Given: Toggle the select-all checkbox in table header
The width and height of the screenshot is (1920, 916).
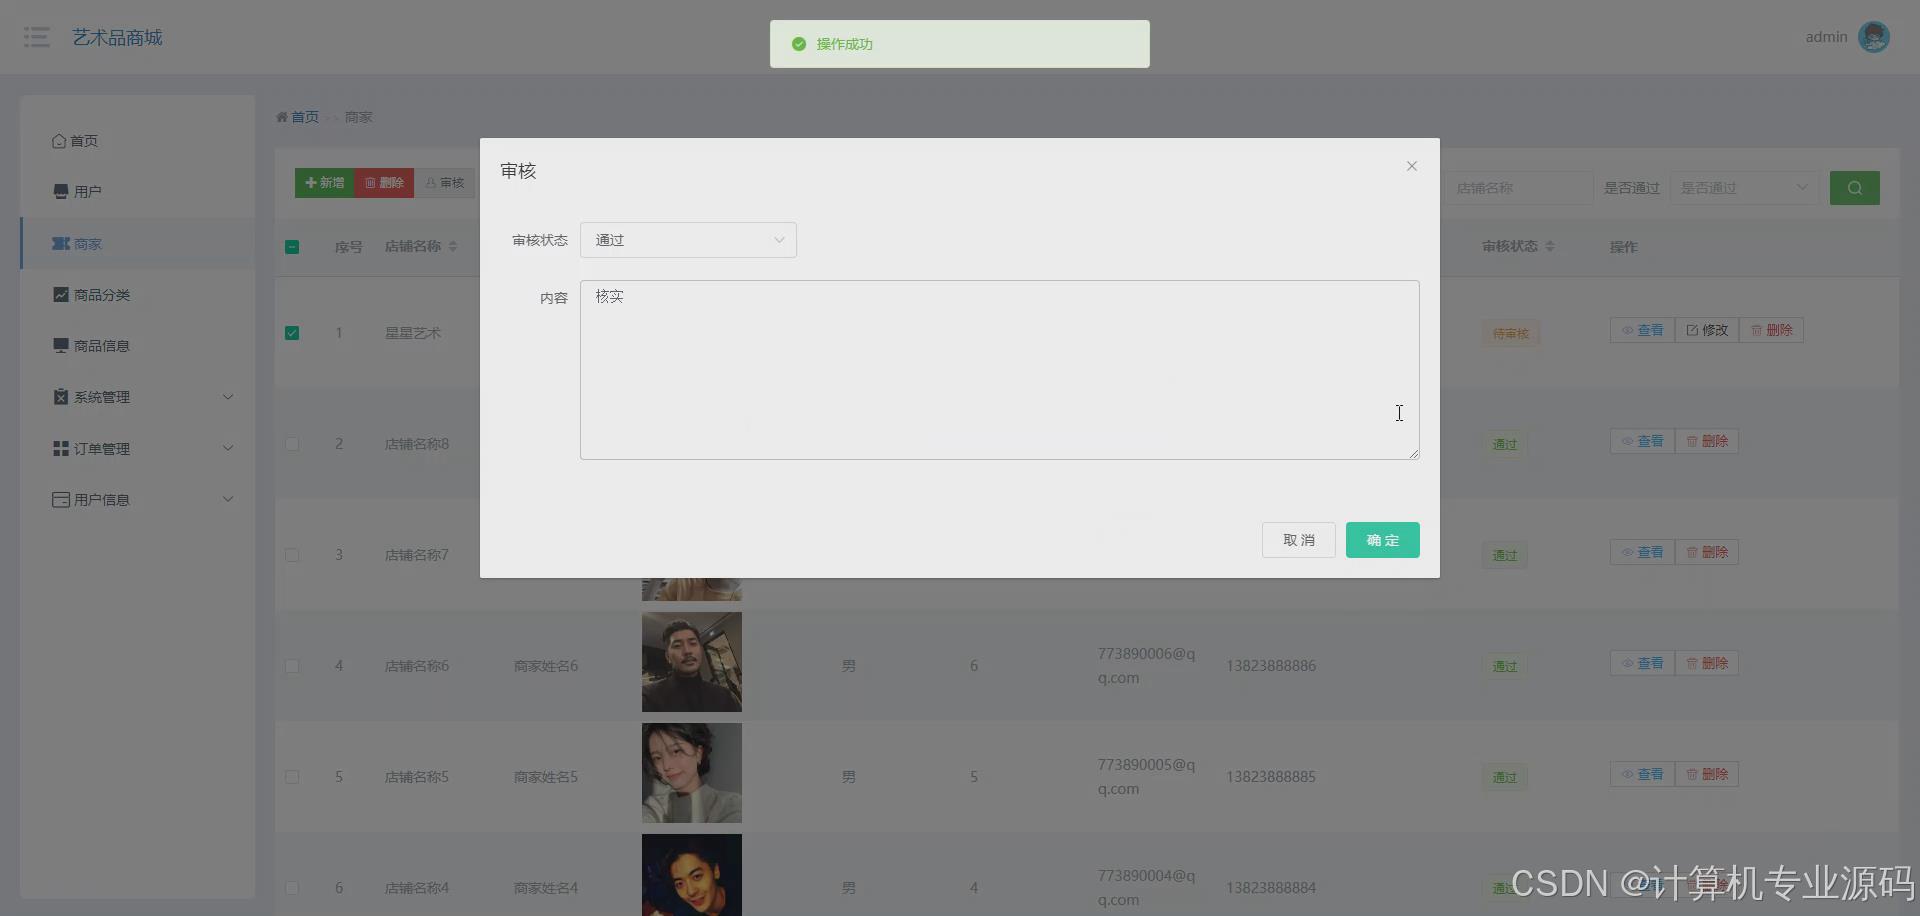Looking at the screenshot, I should 292,247.
